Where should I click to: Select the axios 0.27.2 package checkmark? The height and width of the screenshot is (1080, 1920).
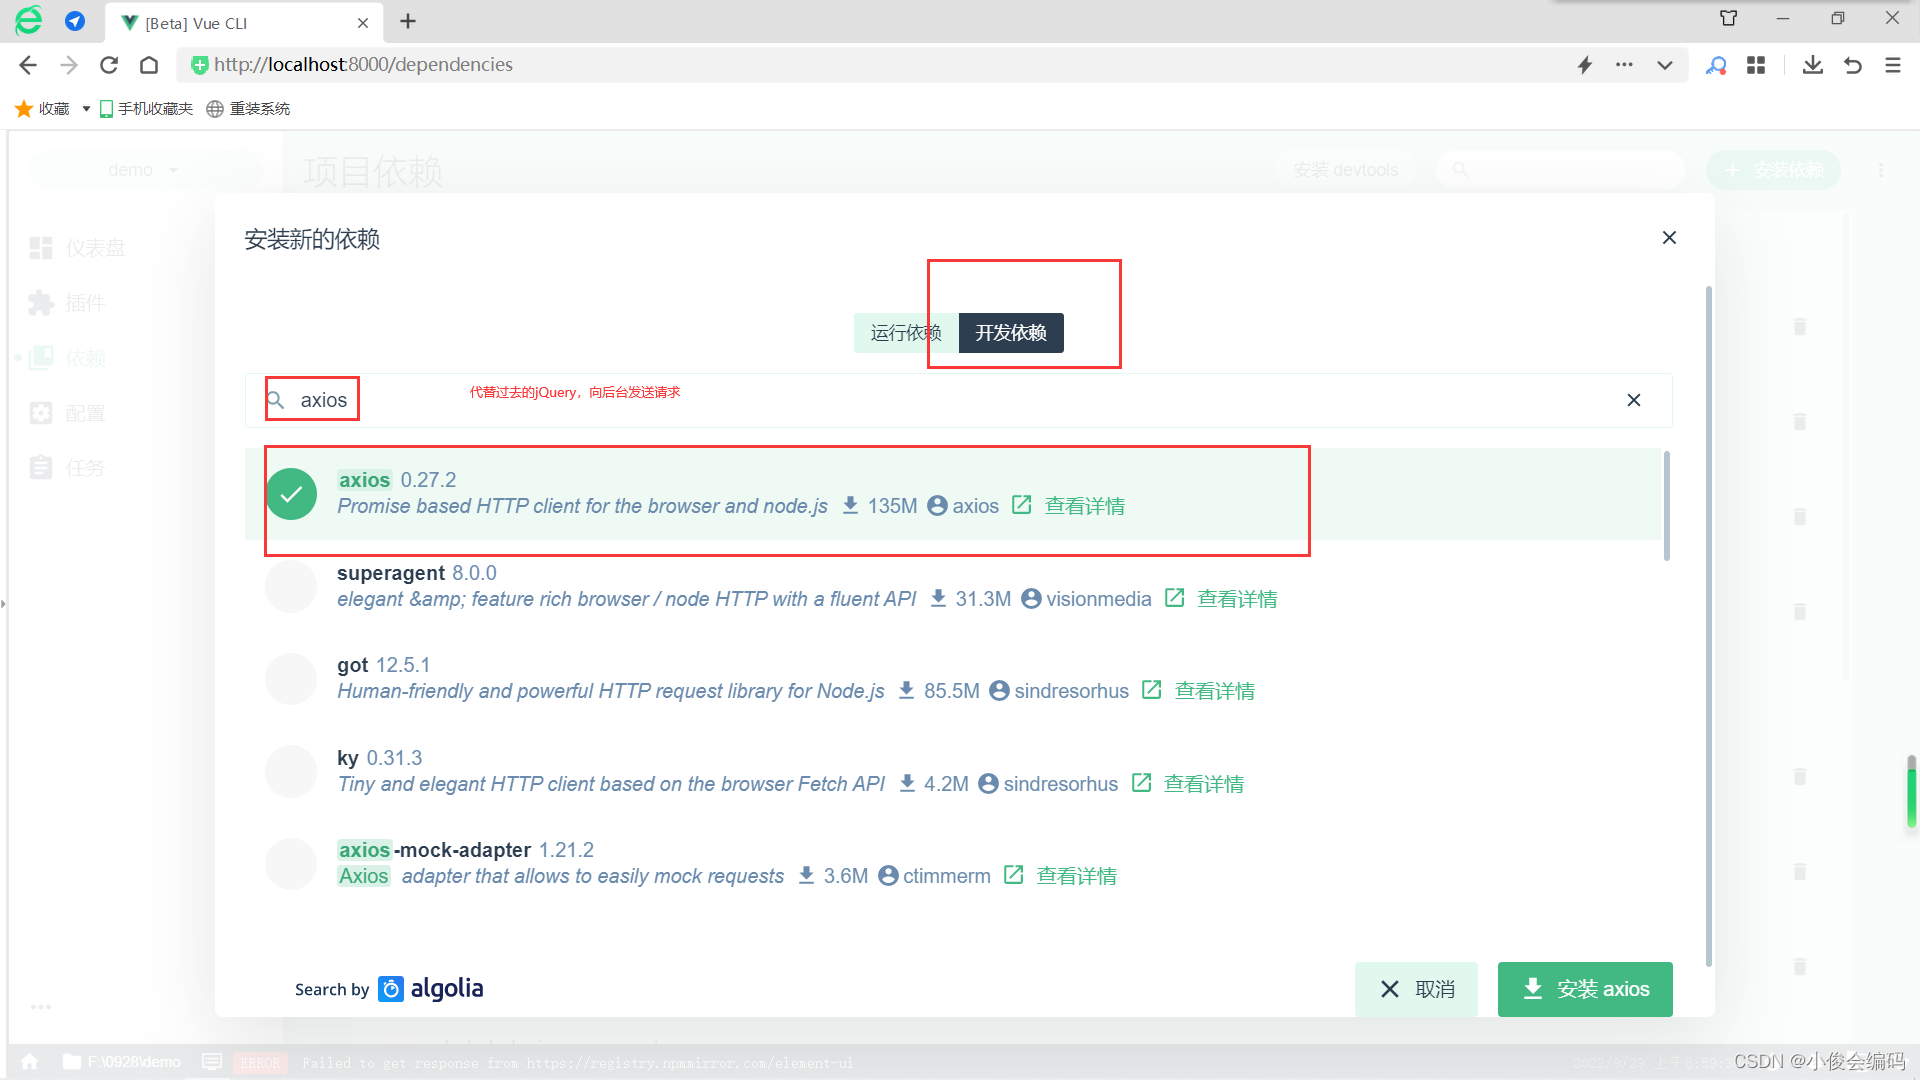291,494
